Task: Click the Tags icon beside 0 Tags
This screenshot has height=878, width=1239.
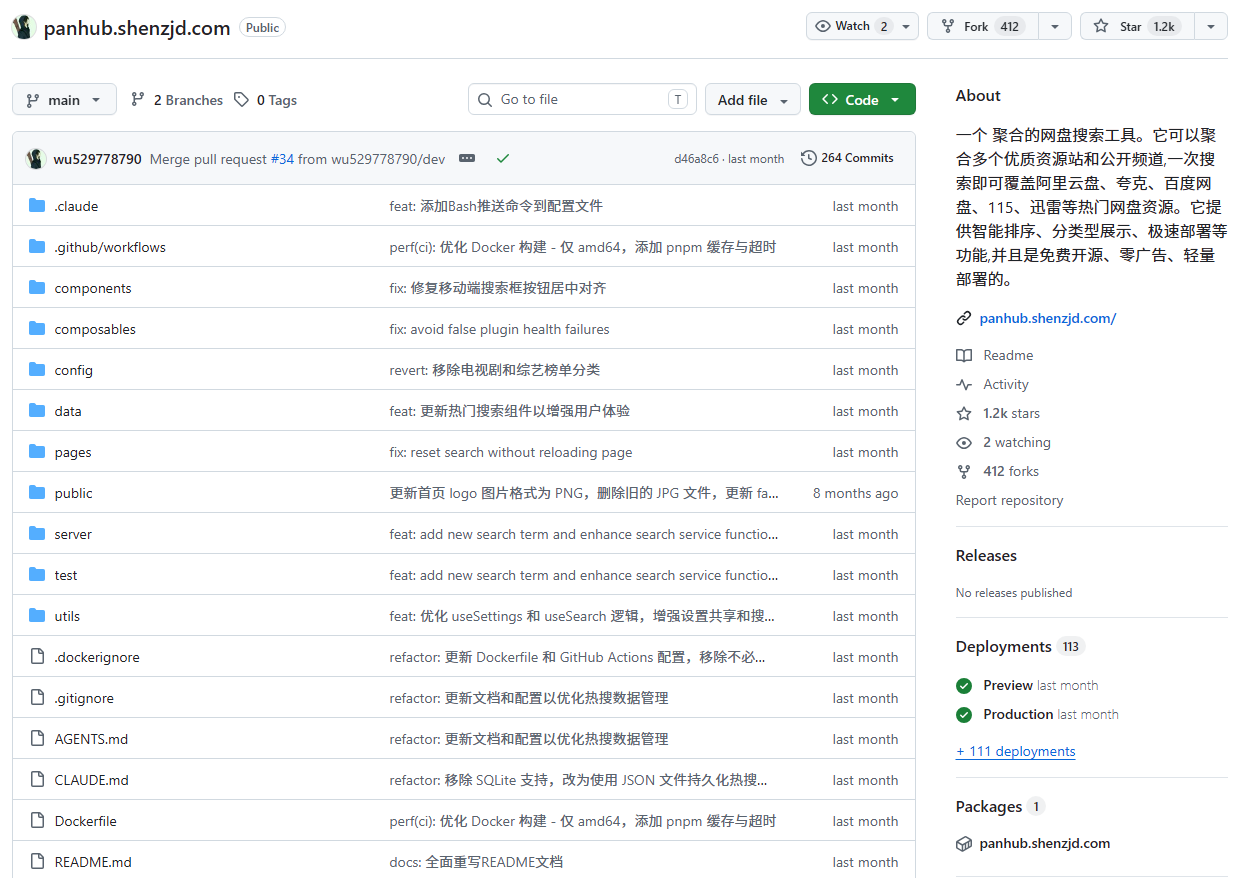Action: coord(241,100)
